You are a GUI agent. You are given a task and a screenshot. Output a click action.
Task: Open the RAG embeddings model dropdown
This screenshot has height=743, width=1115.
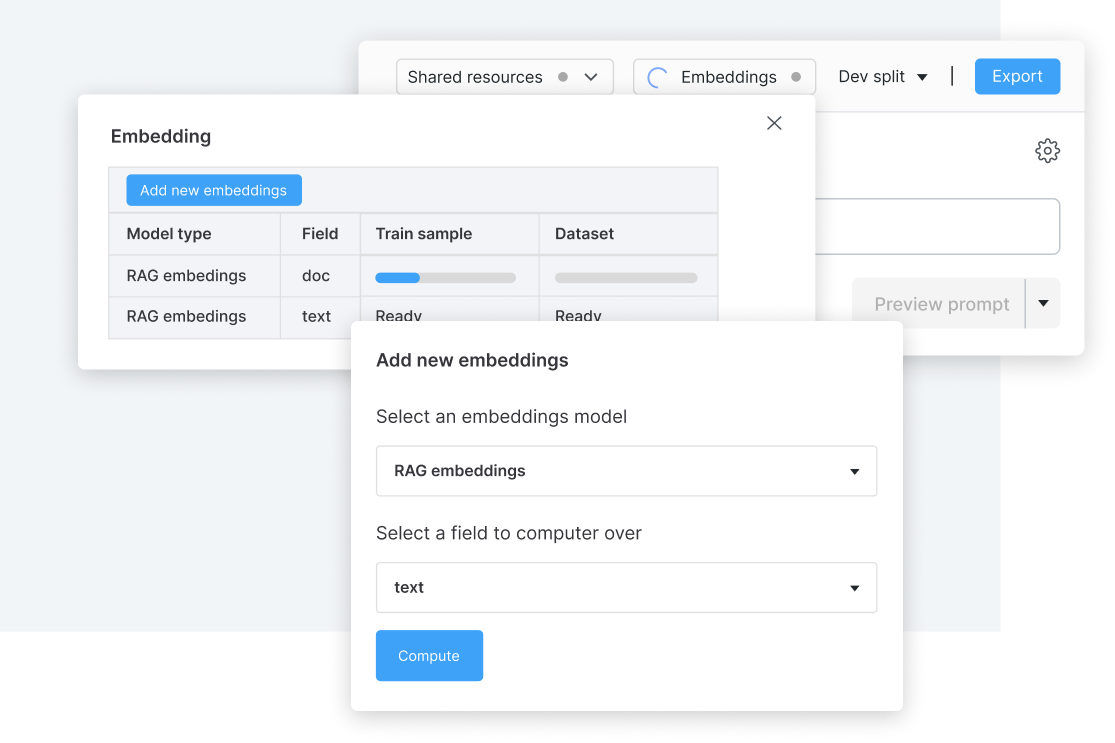pos(626,471)
